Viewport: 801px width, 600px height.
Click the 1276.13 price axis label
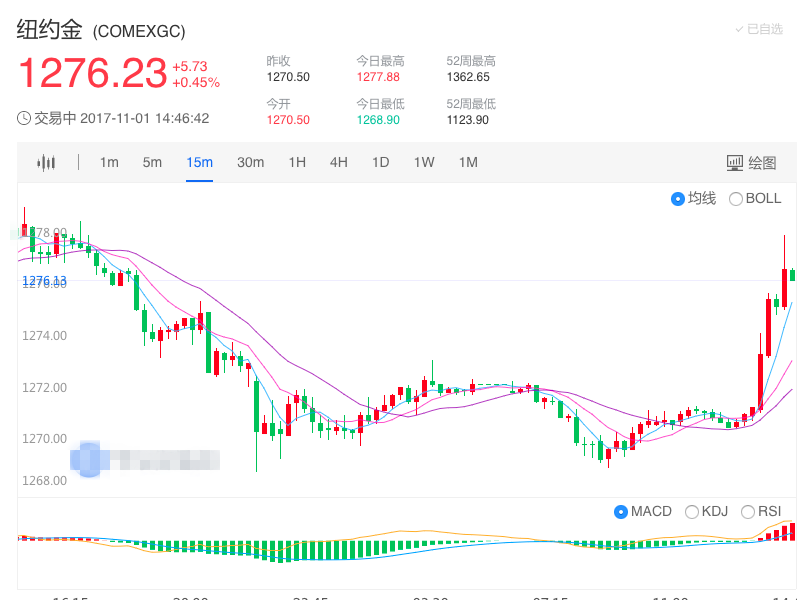[44, 282]
